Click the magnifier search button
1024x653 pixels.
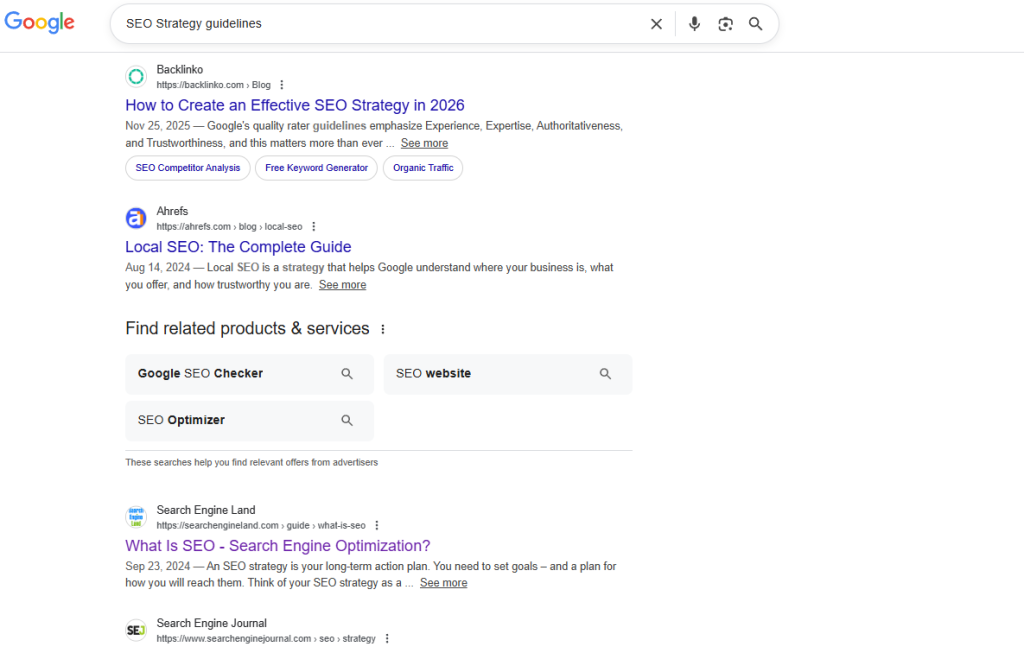[x=756, y=24]
